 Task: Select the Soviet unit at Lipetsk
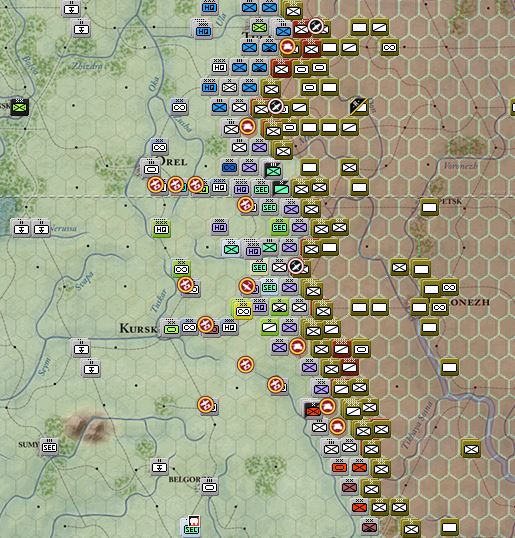tap(430, 208)
